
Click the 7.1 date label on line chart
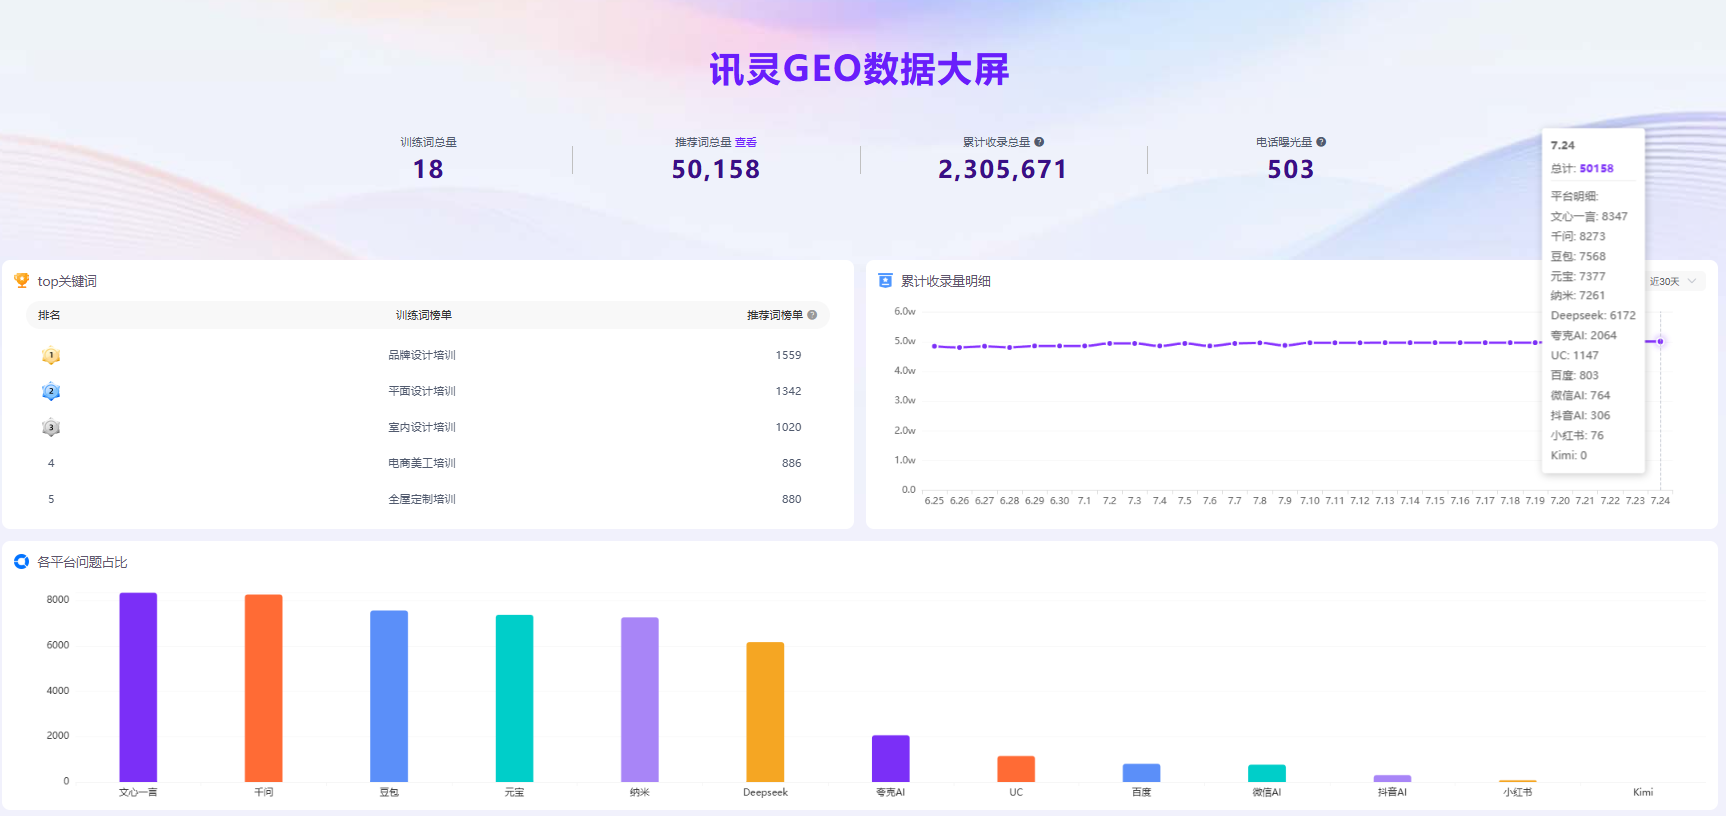click(1084, 501)
